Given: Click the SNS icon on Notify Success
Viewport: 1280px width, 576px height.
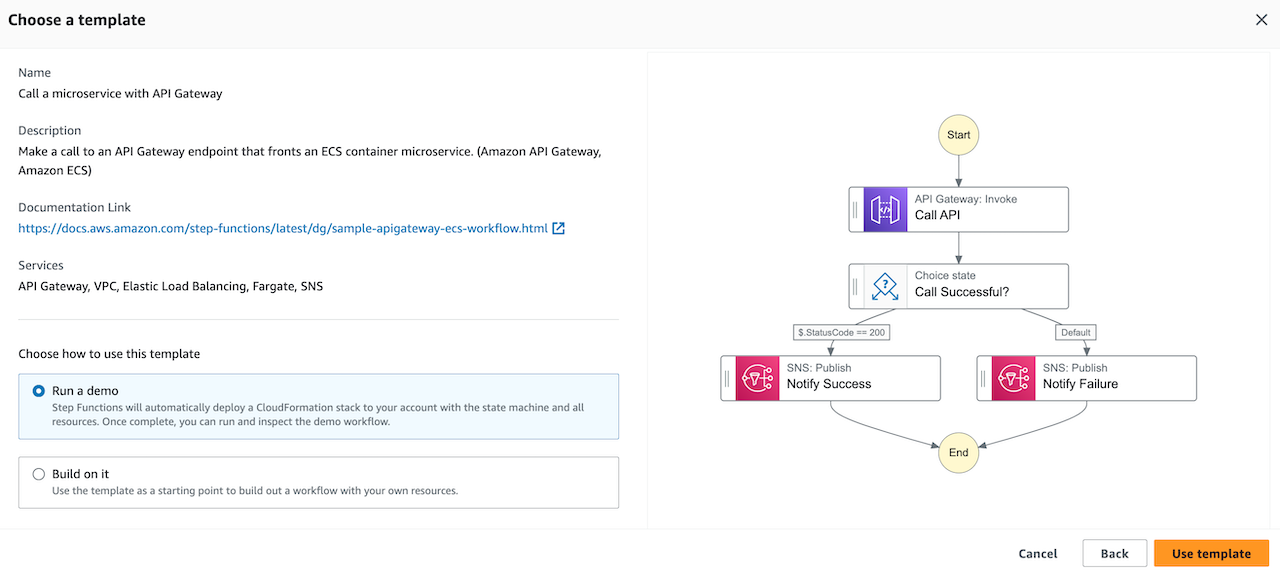Looking at the screenshot, I should point(757,378).
